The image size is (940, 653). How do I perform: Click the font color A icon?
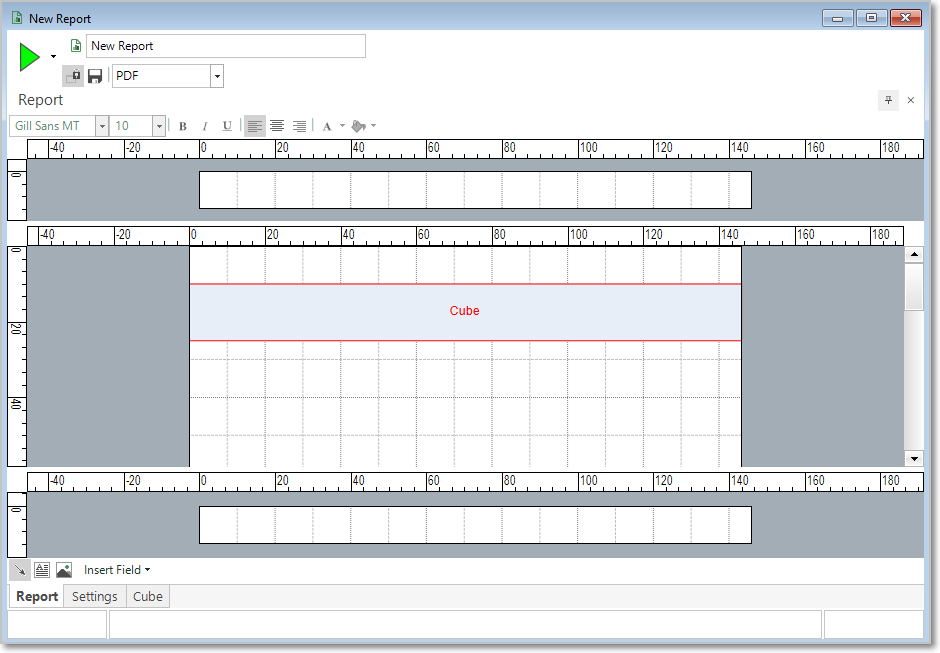tap(327, 126)
